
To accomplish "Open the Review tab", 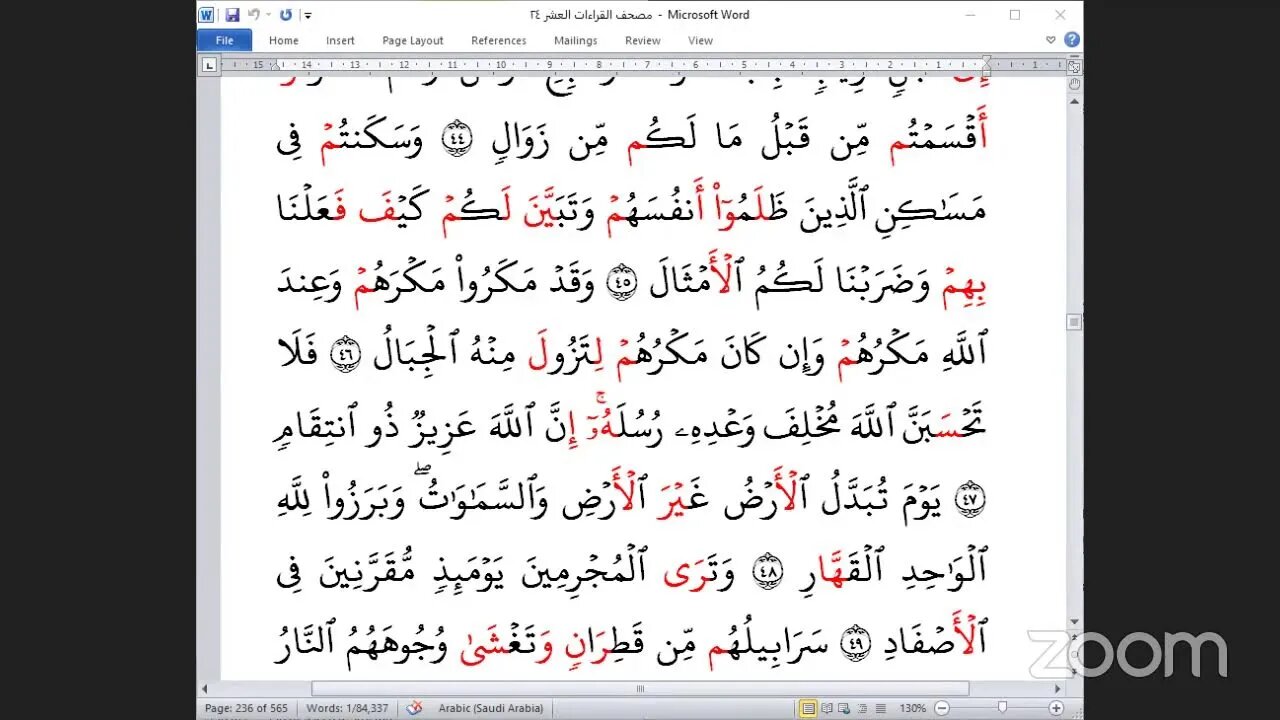I will point(643,40).
